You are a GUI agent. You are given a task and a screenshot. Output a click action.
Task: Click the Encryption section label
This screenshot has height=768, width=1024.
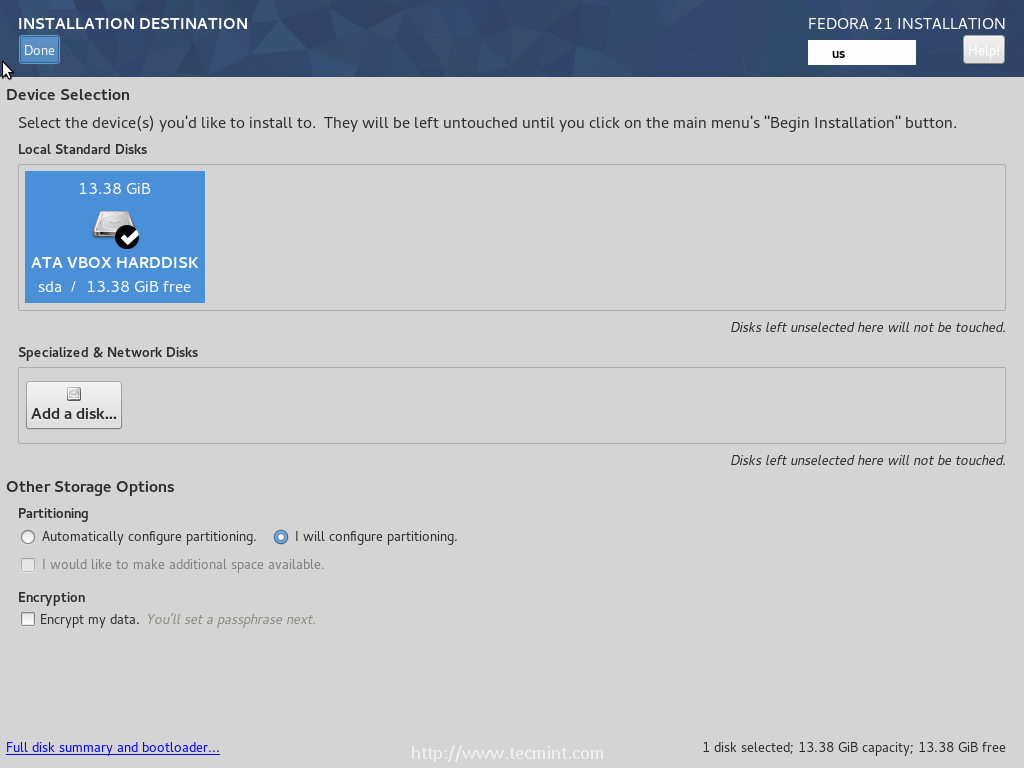[x=52, y=598]
